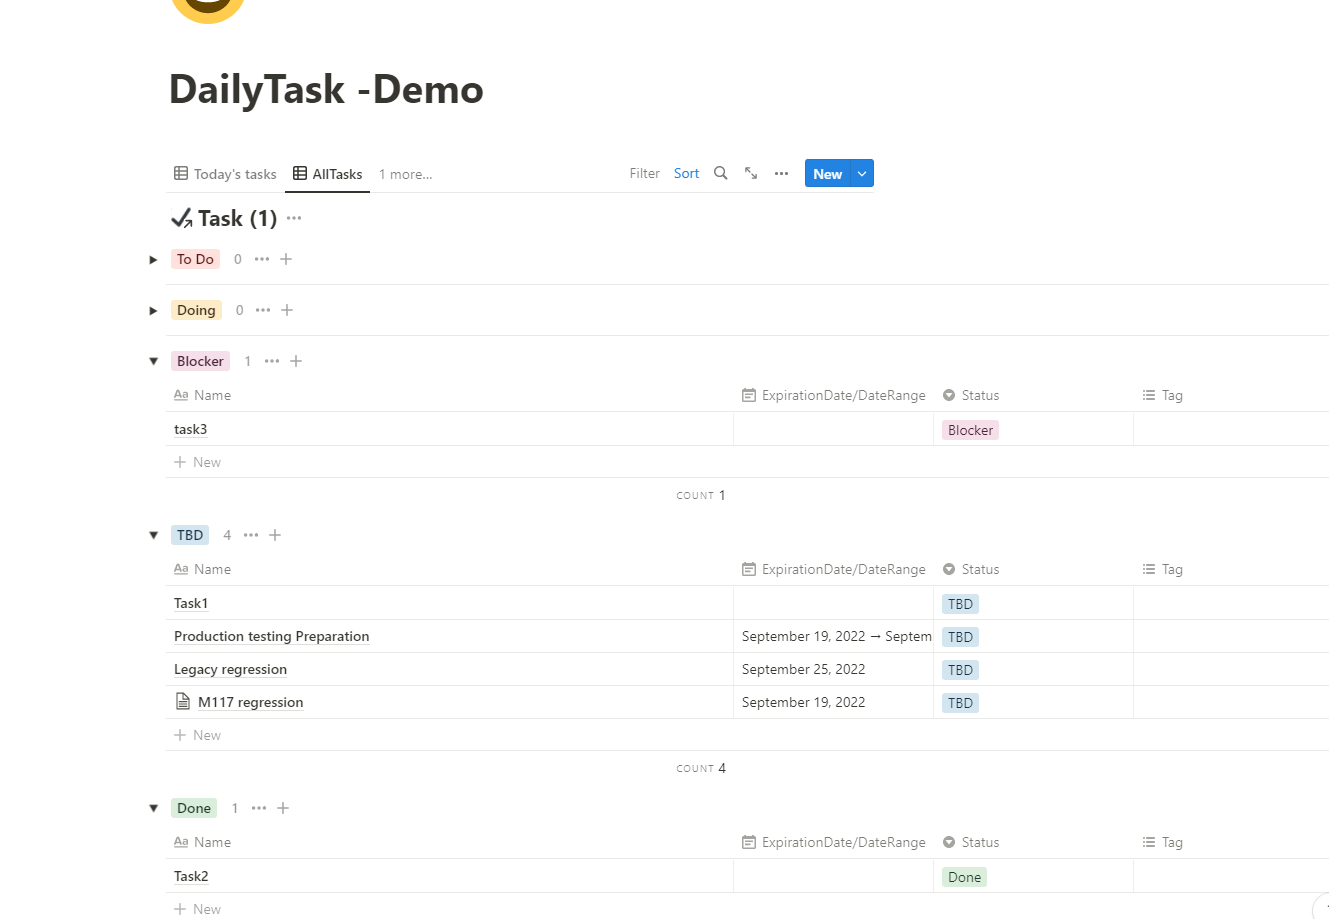Expand the To Do group
The height and width of the screenshot is (919, 1329).
coord(153,259)
